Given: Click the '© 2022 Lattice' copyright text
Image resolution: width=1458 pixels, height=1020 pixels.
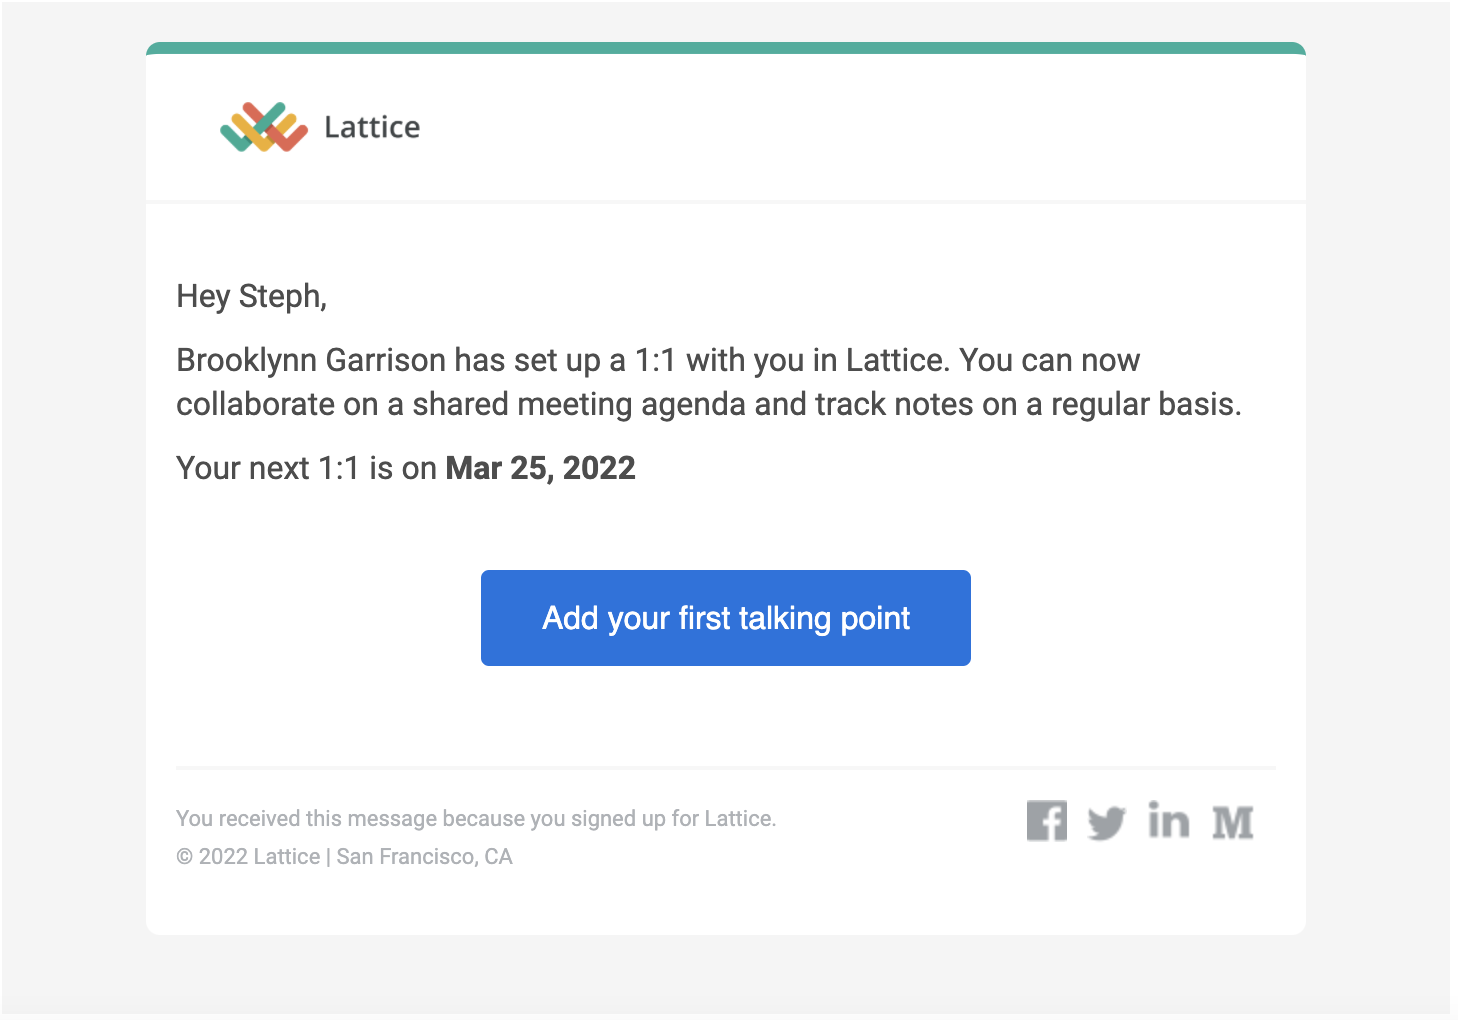Looking at the screenshot, I should tap(248, 856).
